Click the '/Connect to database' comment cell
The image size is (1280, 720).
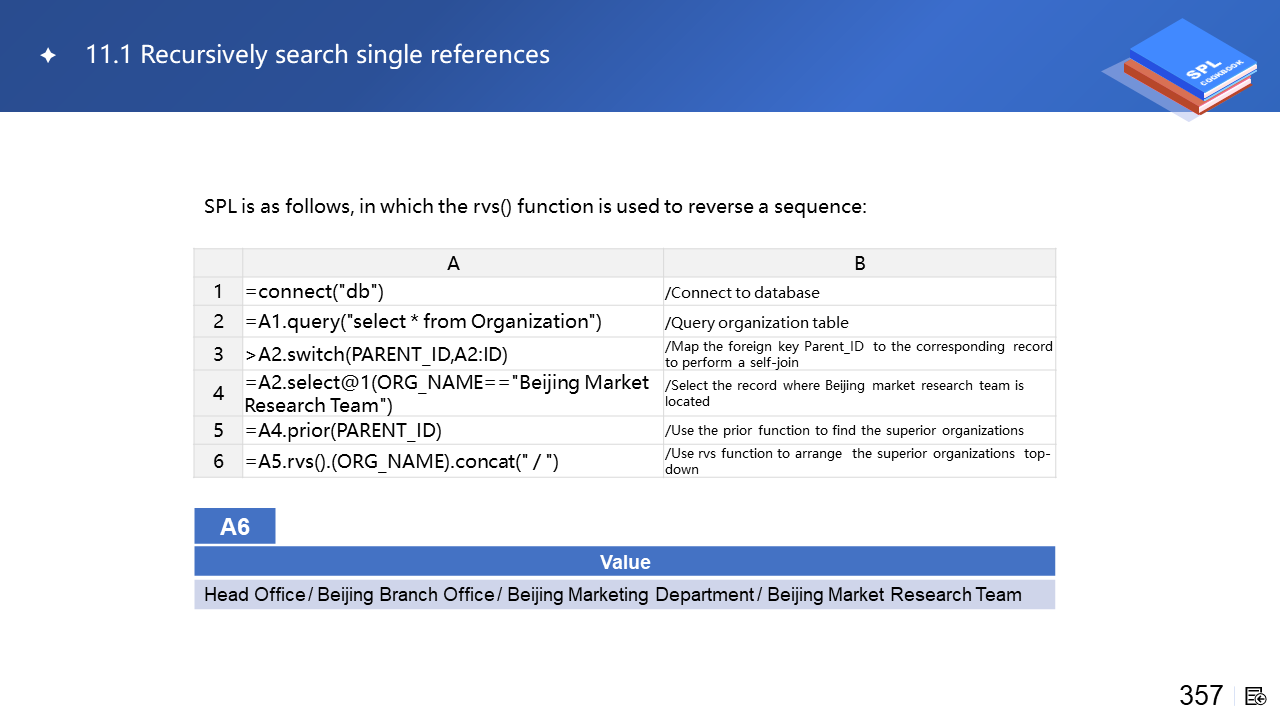pyautogui.click(x=859, y=292)
